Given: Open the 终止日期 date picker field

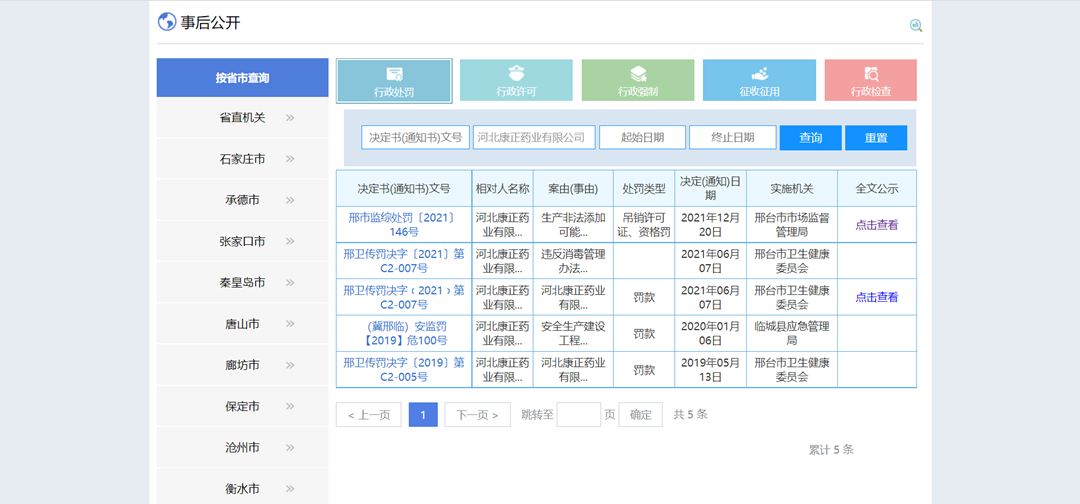Looking at the screenshot, I should click(x=733, y=138).
